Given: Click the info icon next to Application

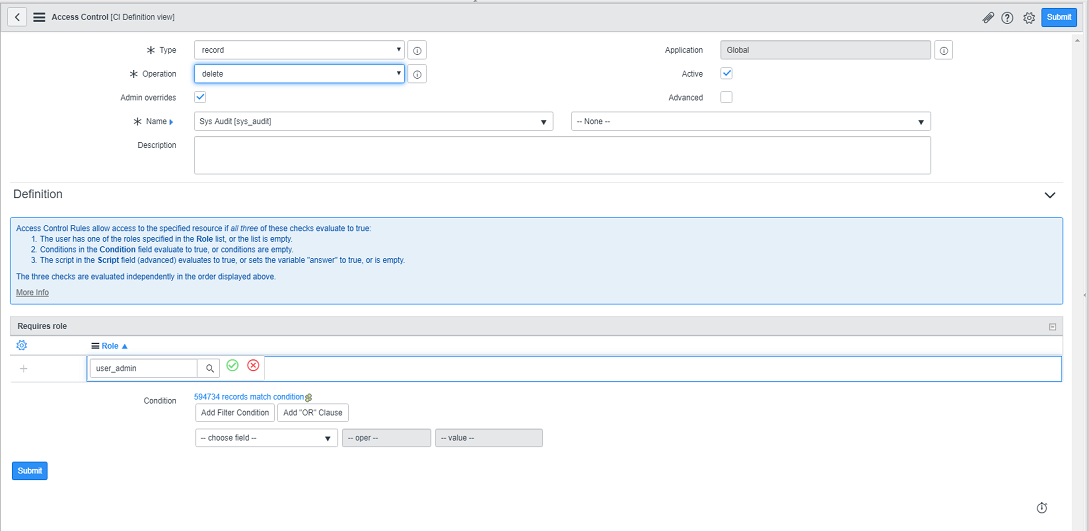Looking at the screenshot, I should pyautogui.click(x=944, y=50).
